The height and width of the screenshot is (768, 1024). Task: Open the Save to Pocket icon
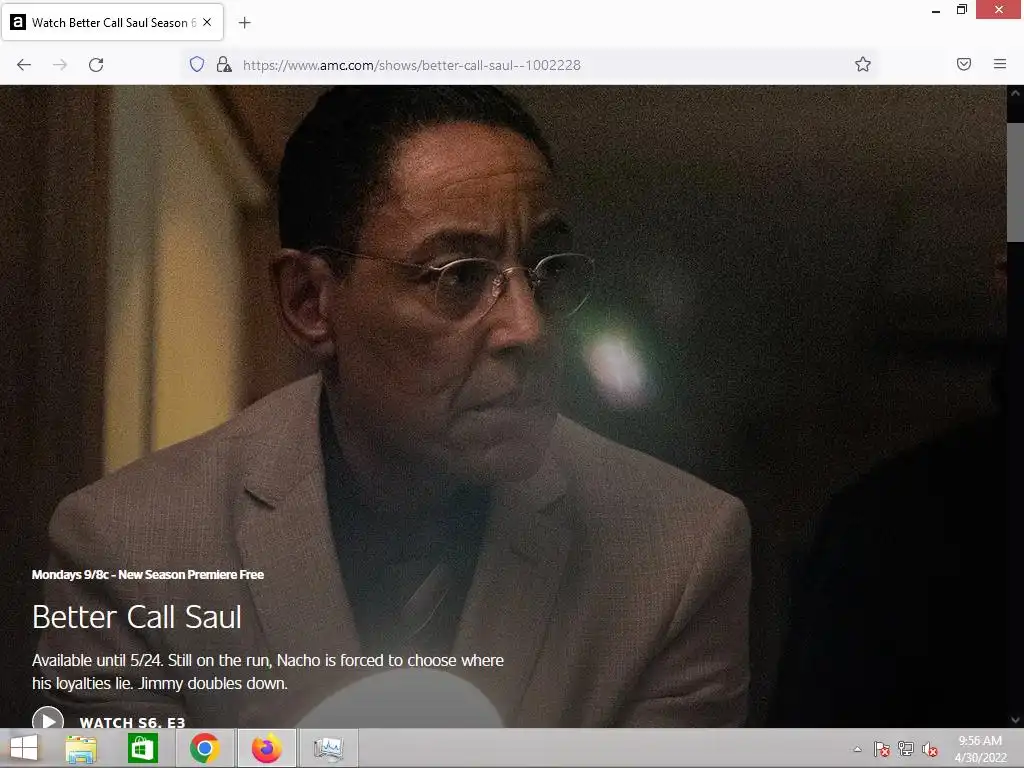click(x=964, y=64)
